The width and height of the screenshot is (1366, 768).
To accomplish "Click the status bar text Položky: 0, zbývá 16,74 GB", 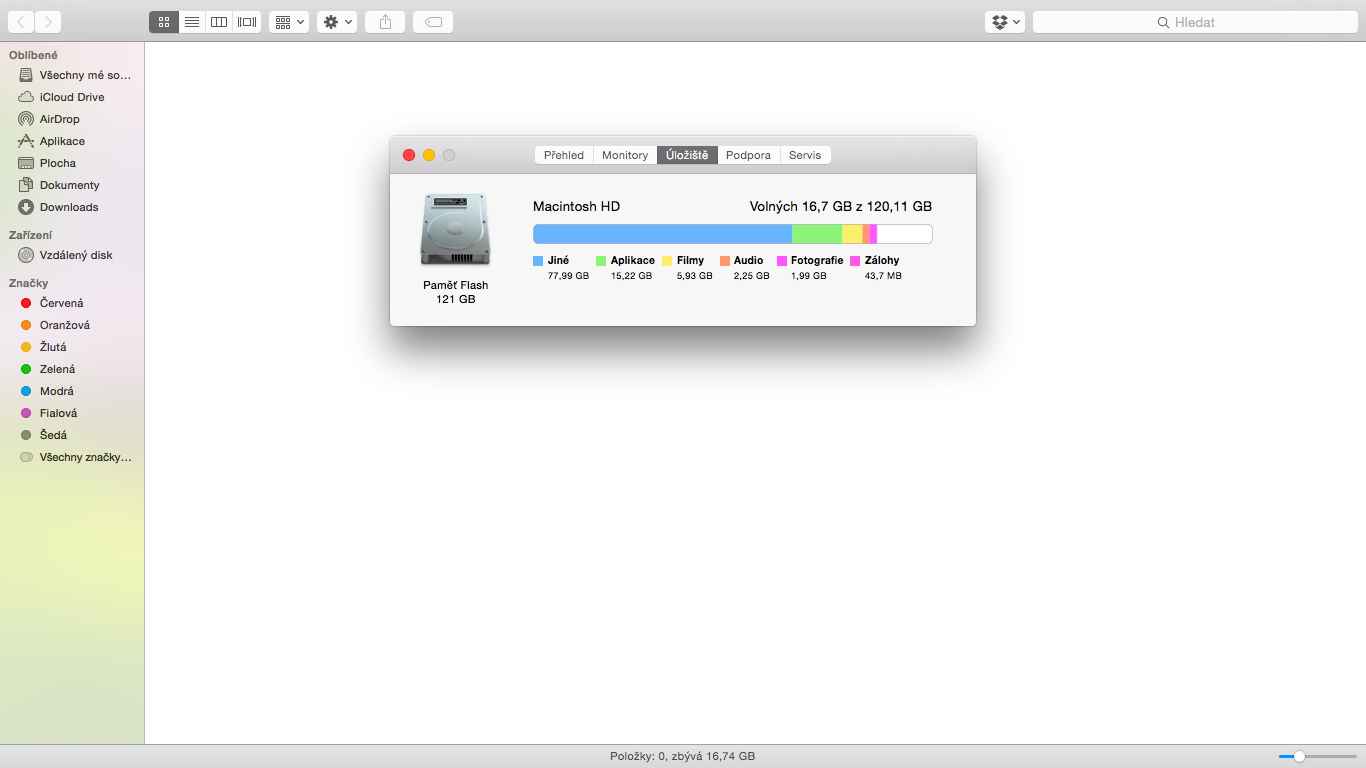I will [x=682, y=756].
